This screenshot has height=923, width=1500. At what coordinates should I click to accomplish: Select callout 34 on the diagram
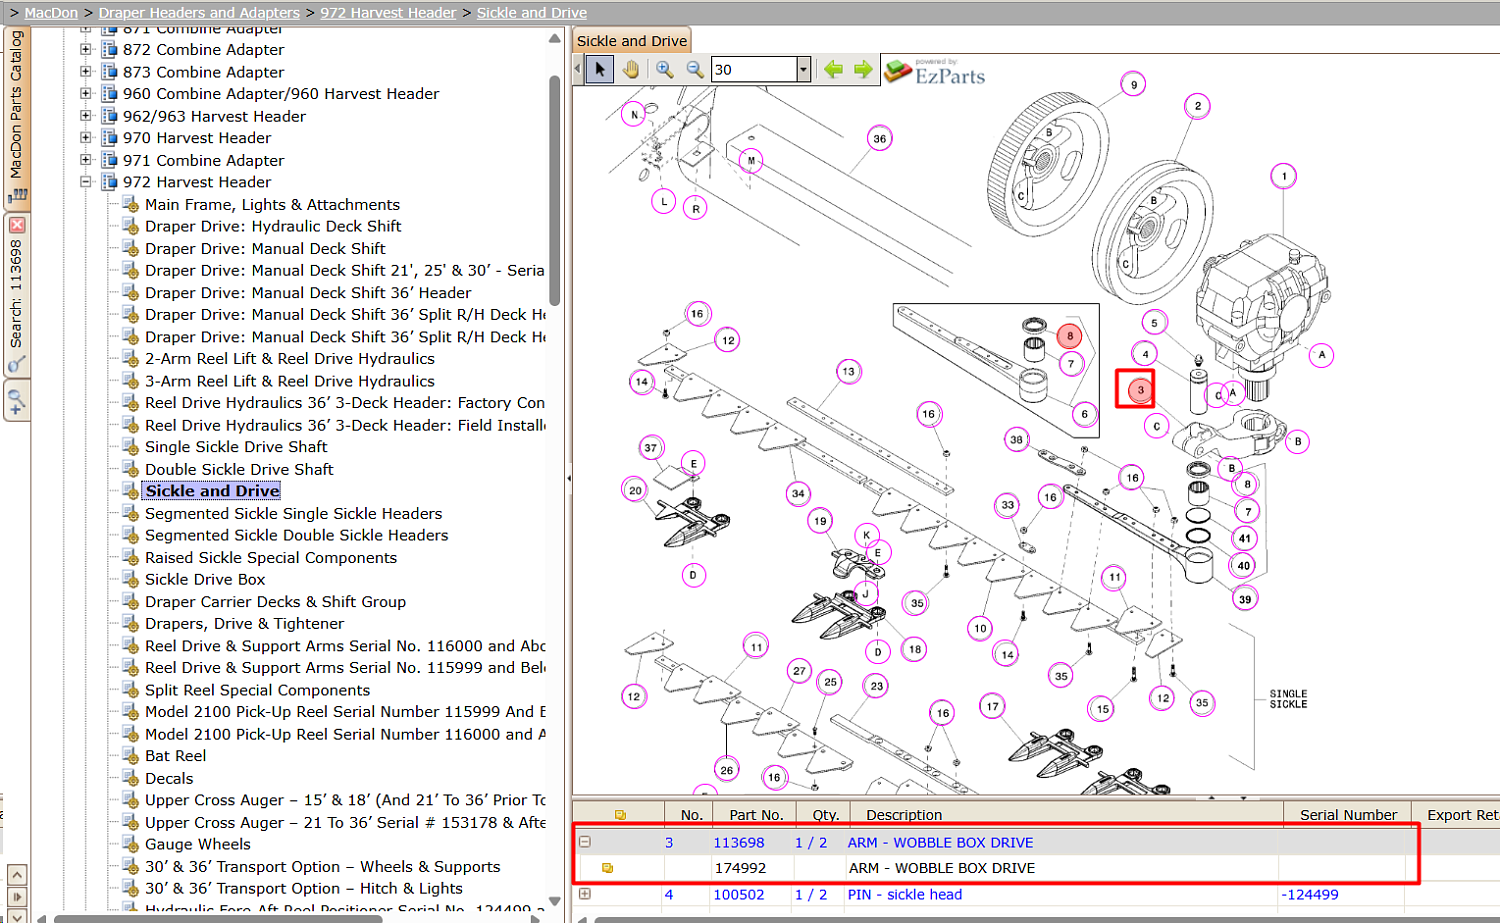[x=798, y=493]
